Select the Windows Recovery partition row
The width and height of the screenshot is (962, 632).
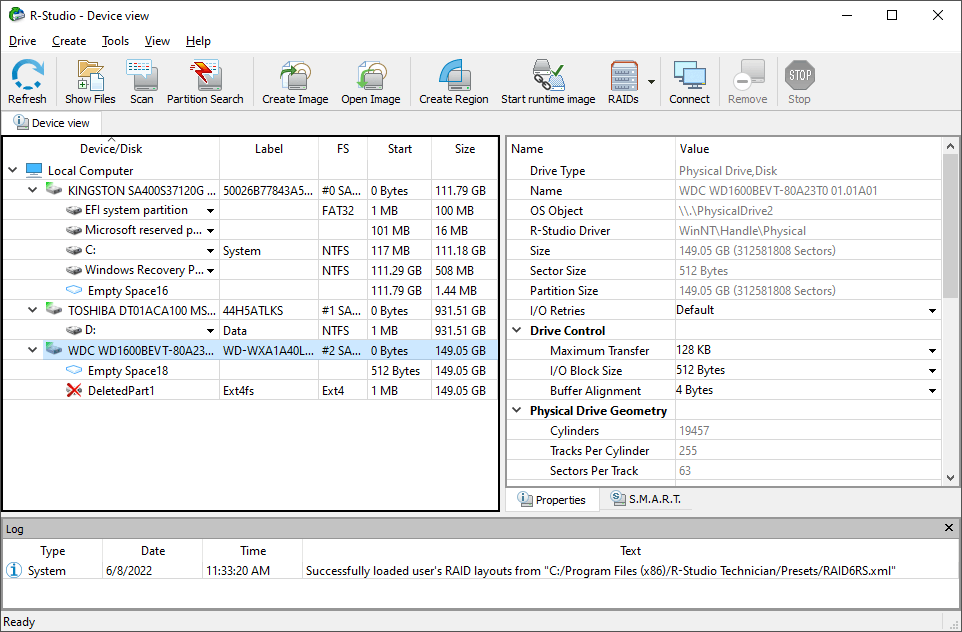pos(250,270)
